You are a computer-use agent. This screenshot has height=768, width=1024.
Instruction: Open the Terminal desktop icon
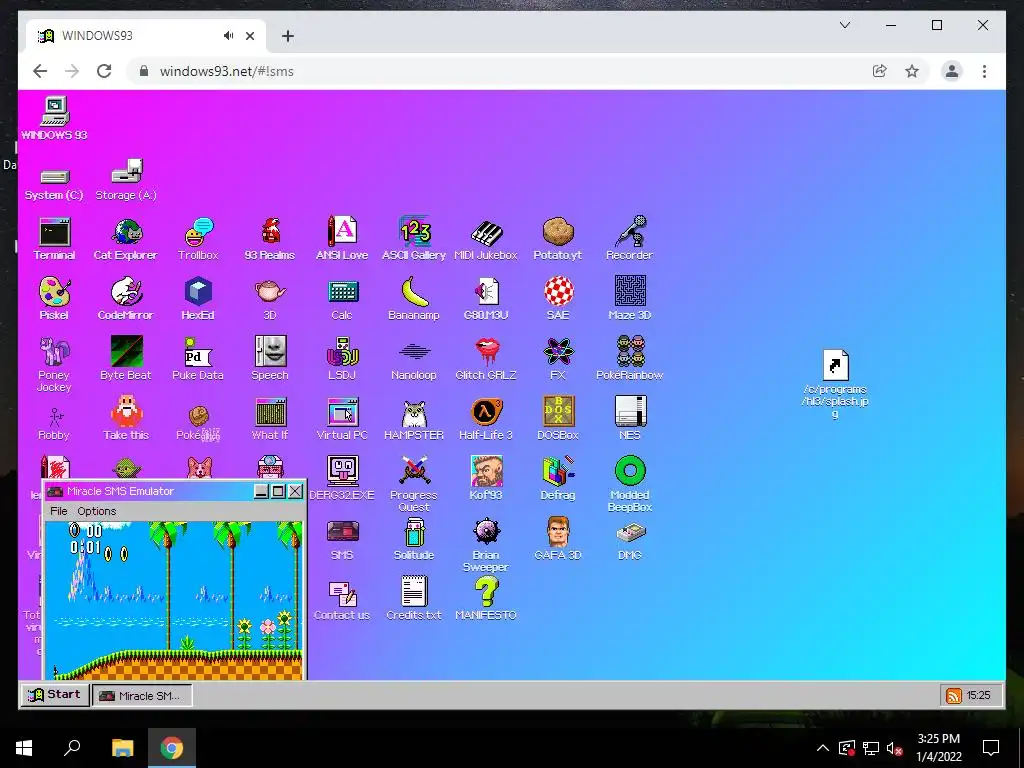click(x=54, y=239)
